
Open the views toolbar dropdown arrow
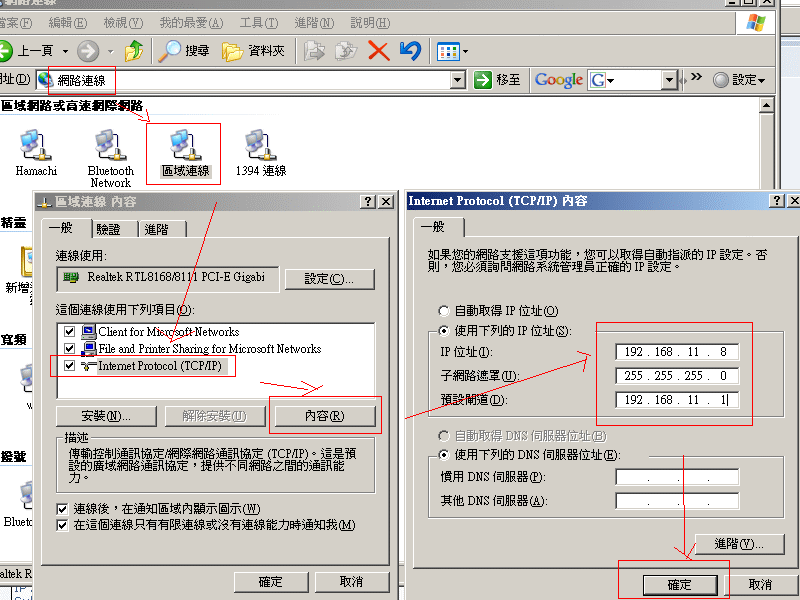pos(465,51)
